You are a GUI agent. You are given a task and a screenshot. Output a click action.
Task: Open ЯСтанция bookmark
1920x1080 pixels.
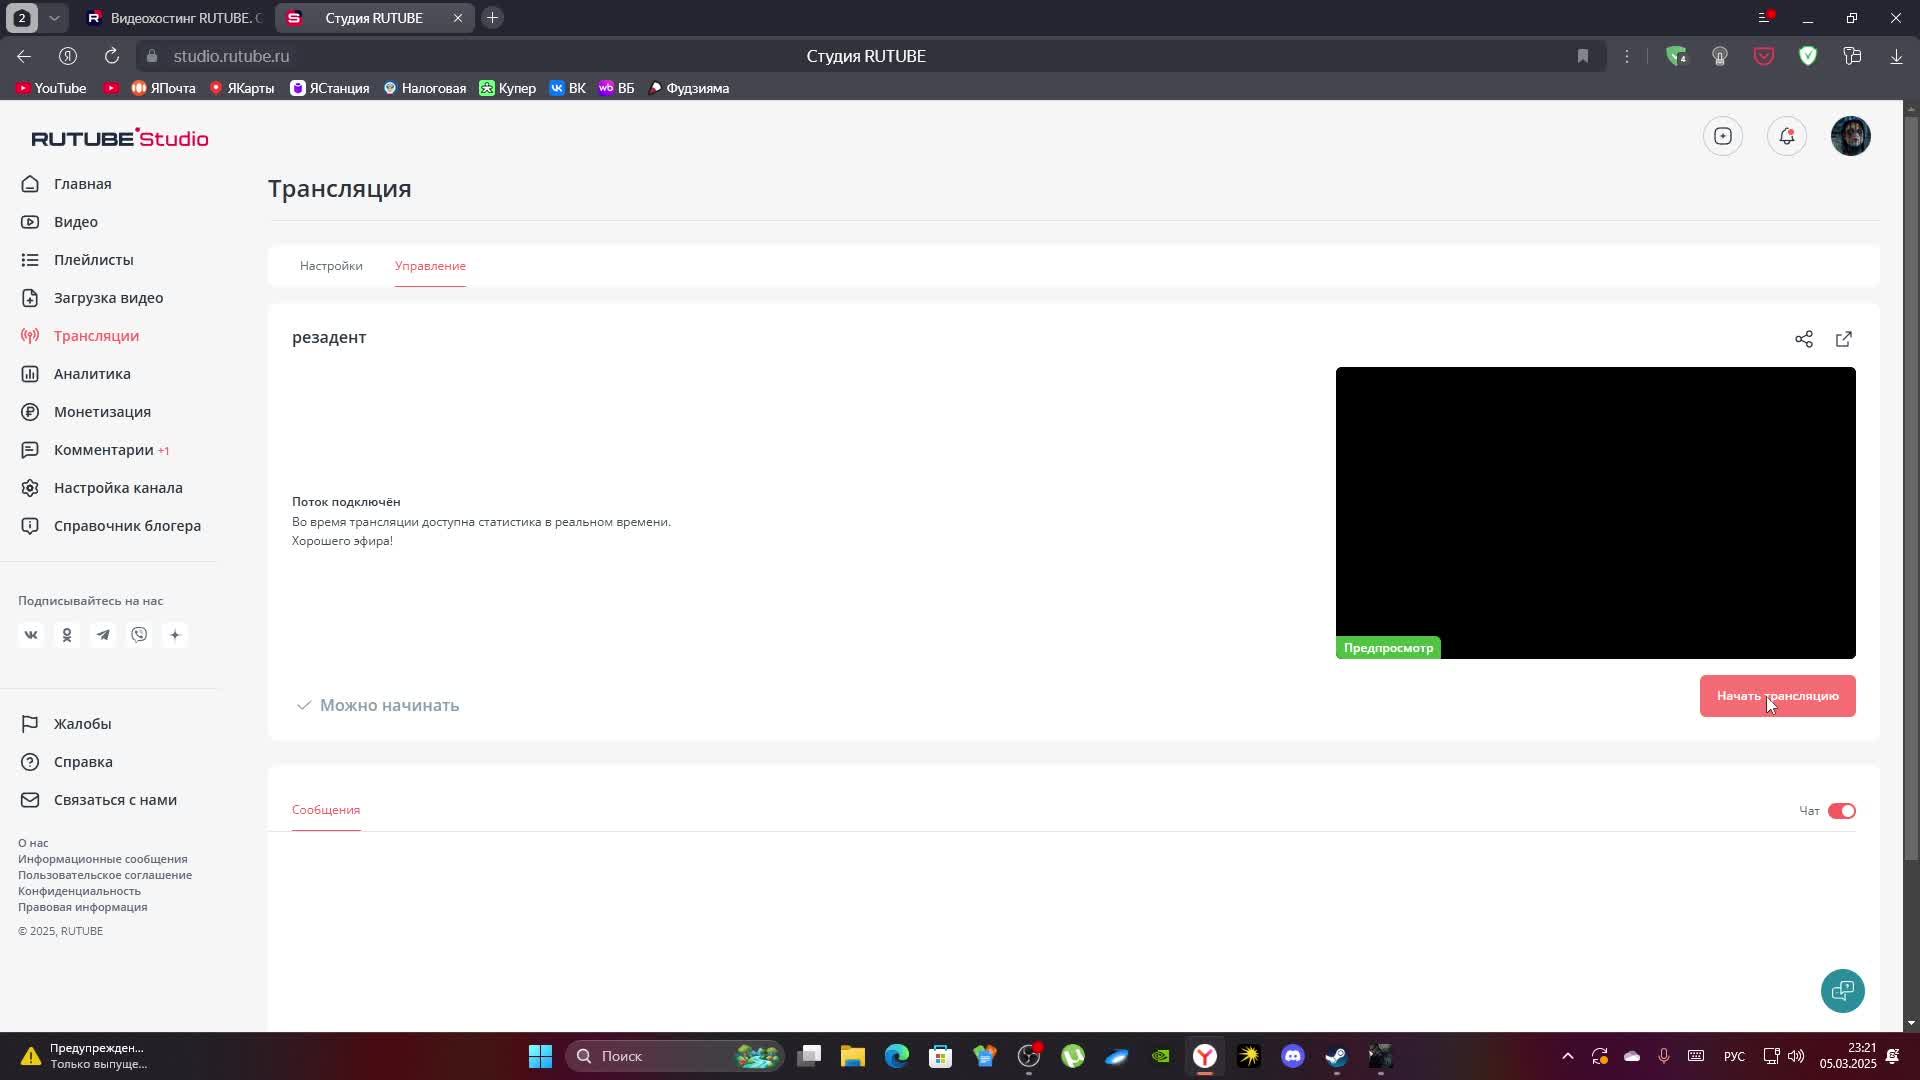(x=329, y=88)
